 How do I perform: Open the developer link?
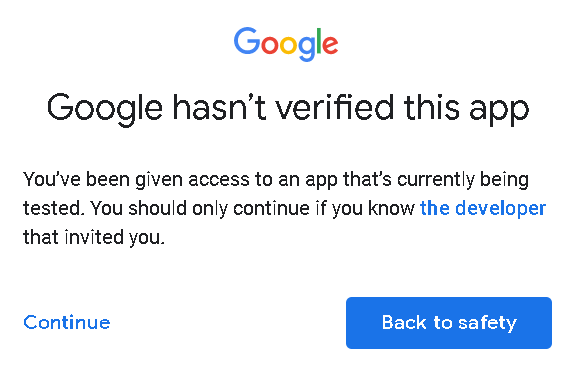pyautogui.click(x=483, y=209)
